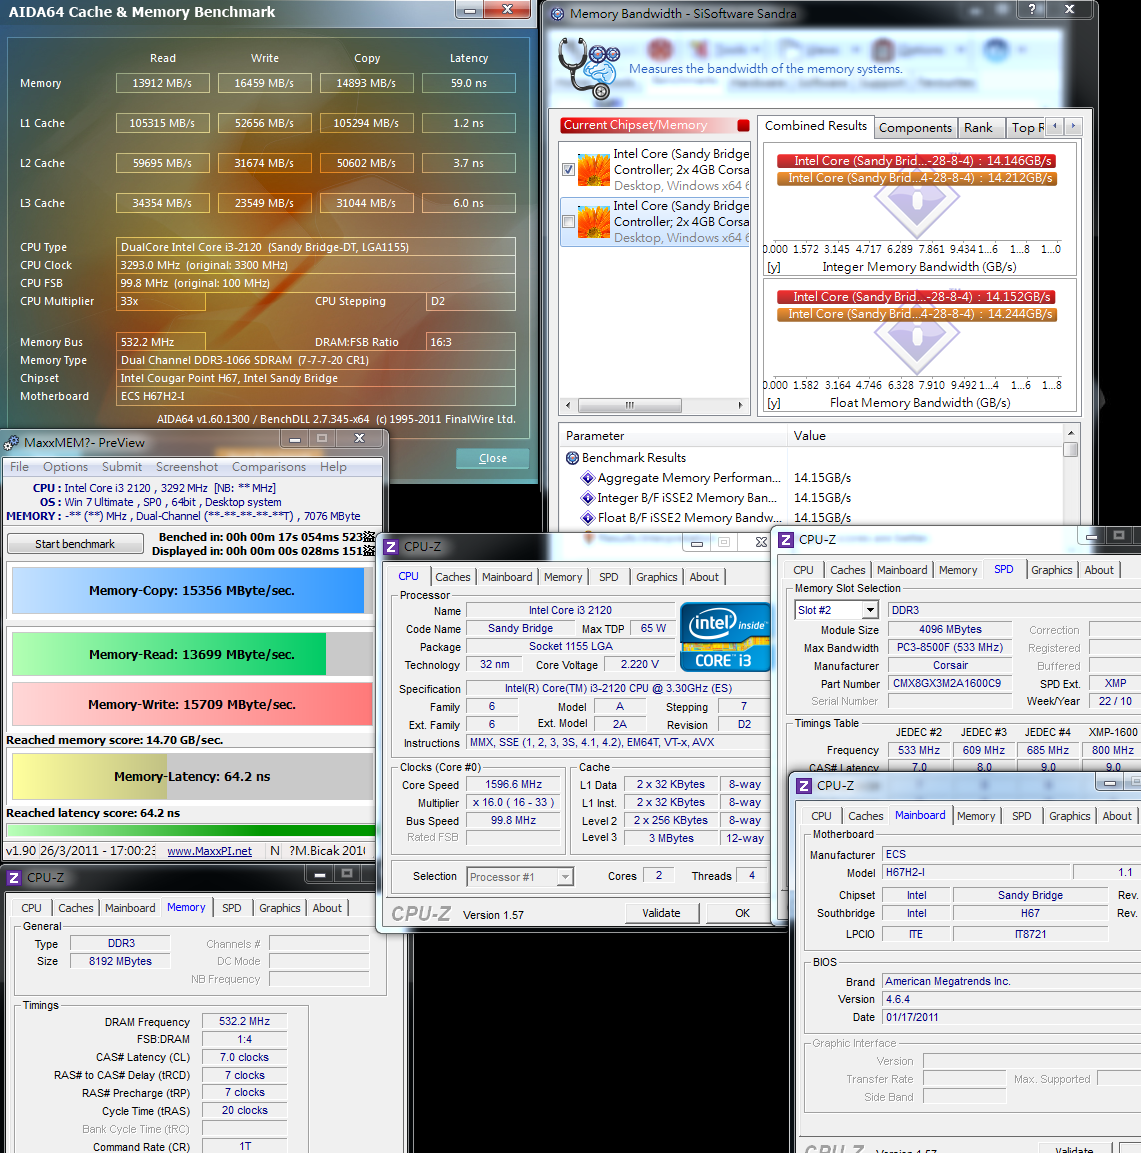This screenshot has height=1153, width=1141.
Task: Click the Z icon of CPU-Z Mainboard window
Action: 804,785
